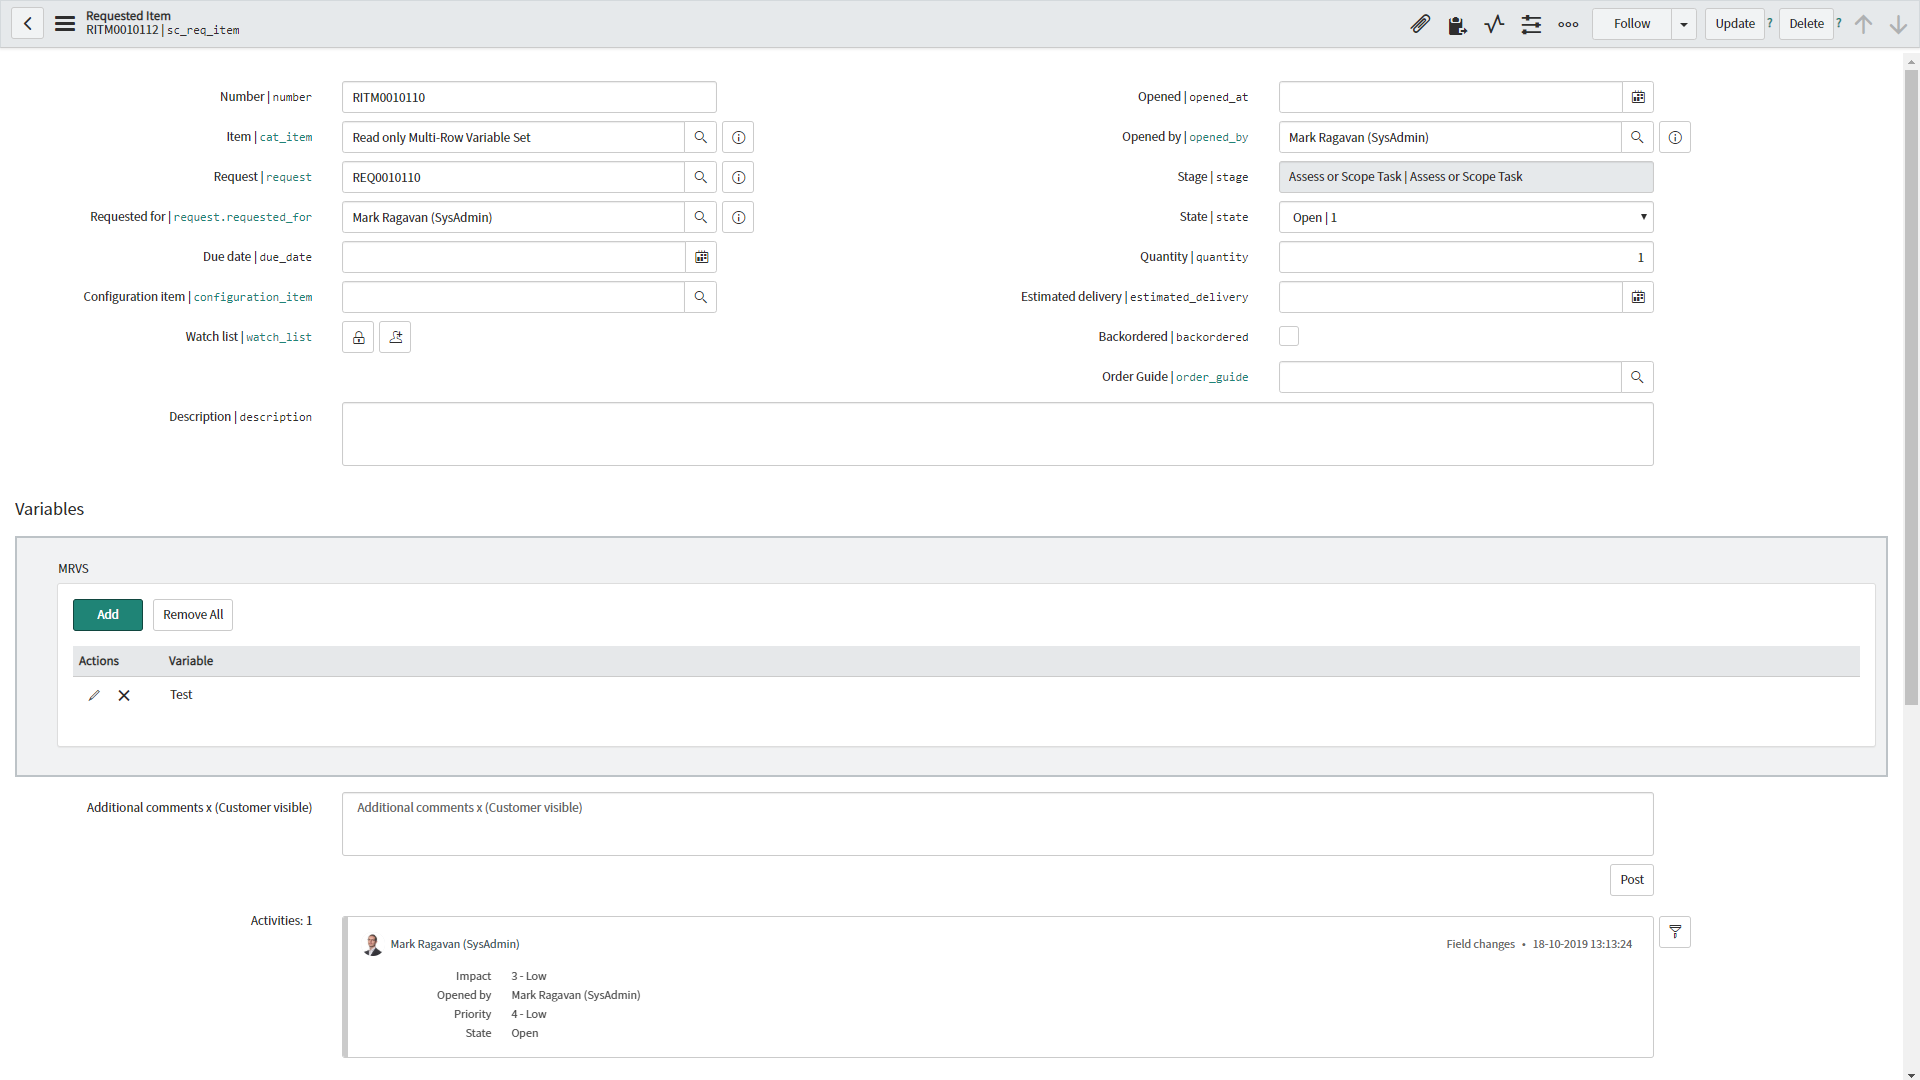Preview Item record info icon
This screenshot has height=1080, width=1920.
coord(738,137)
